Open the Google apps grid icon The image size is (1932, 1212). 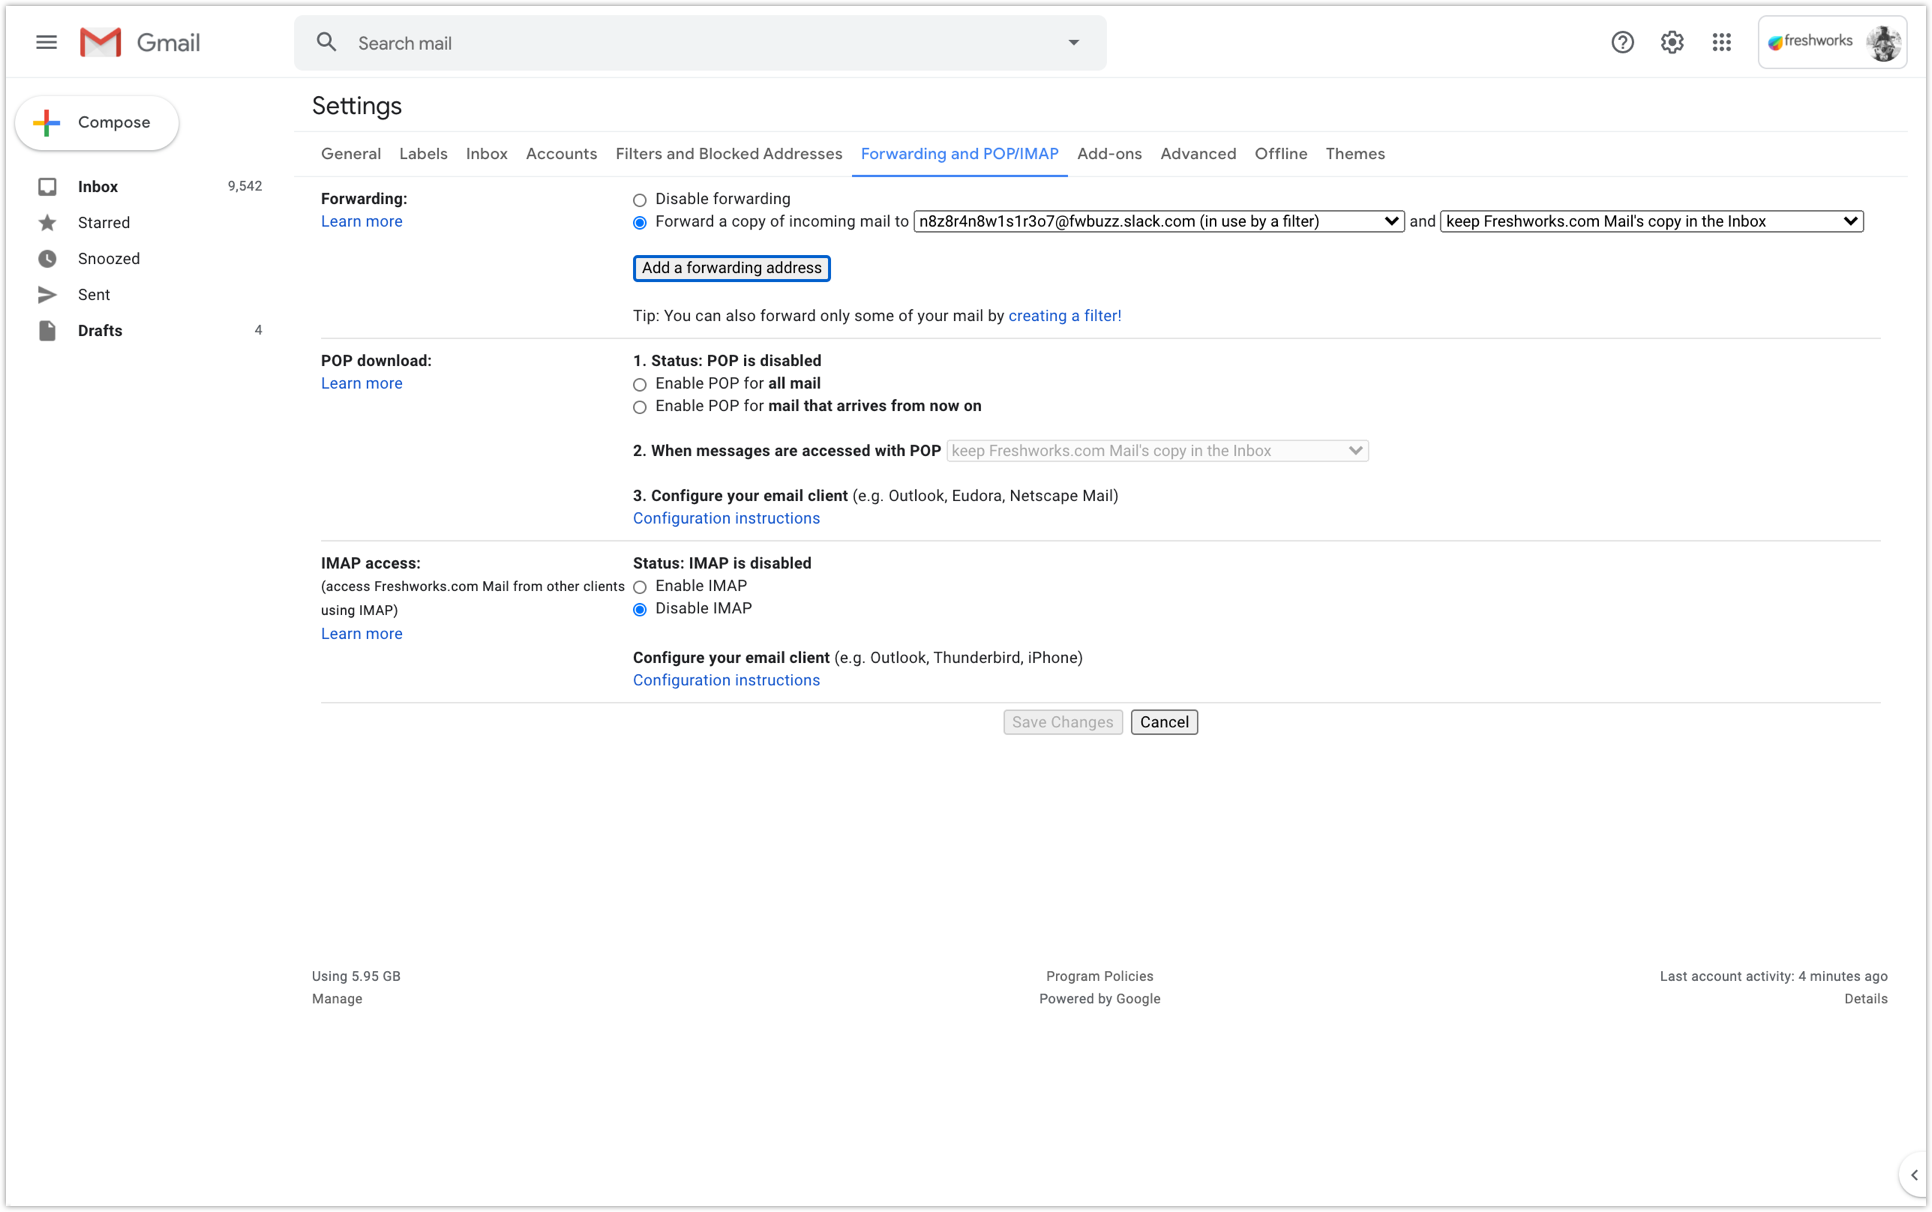click(x=1721, y=42)
